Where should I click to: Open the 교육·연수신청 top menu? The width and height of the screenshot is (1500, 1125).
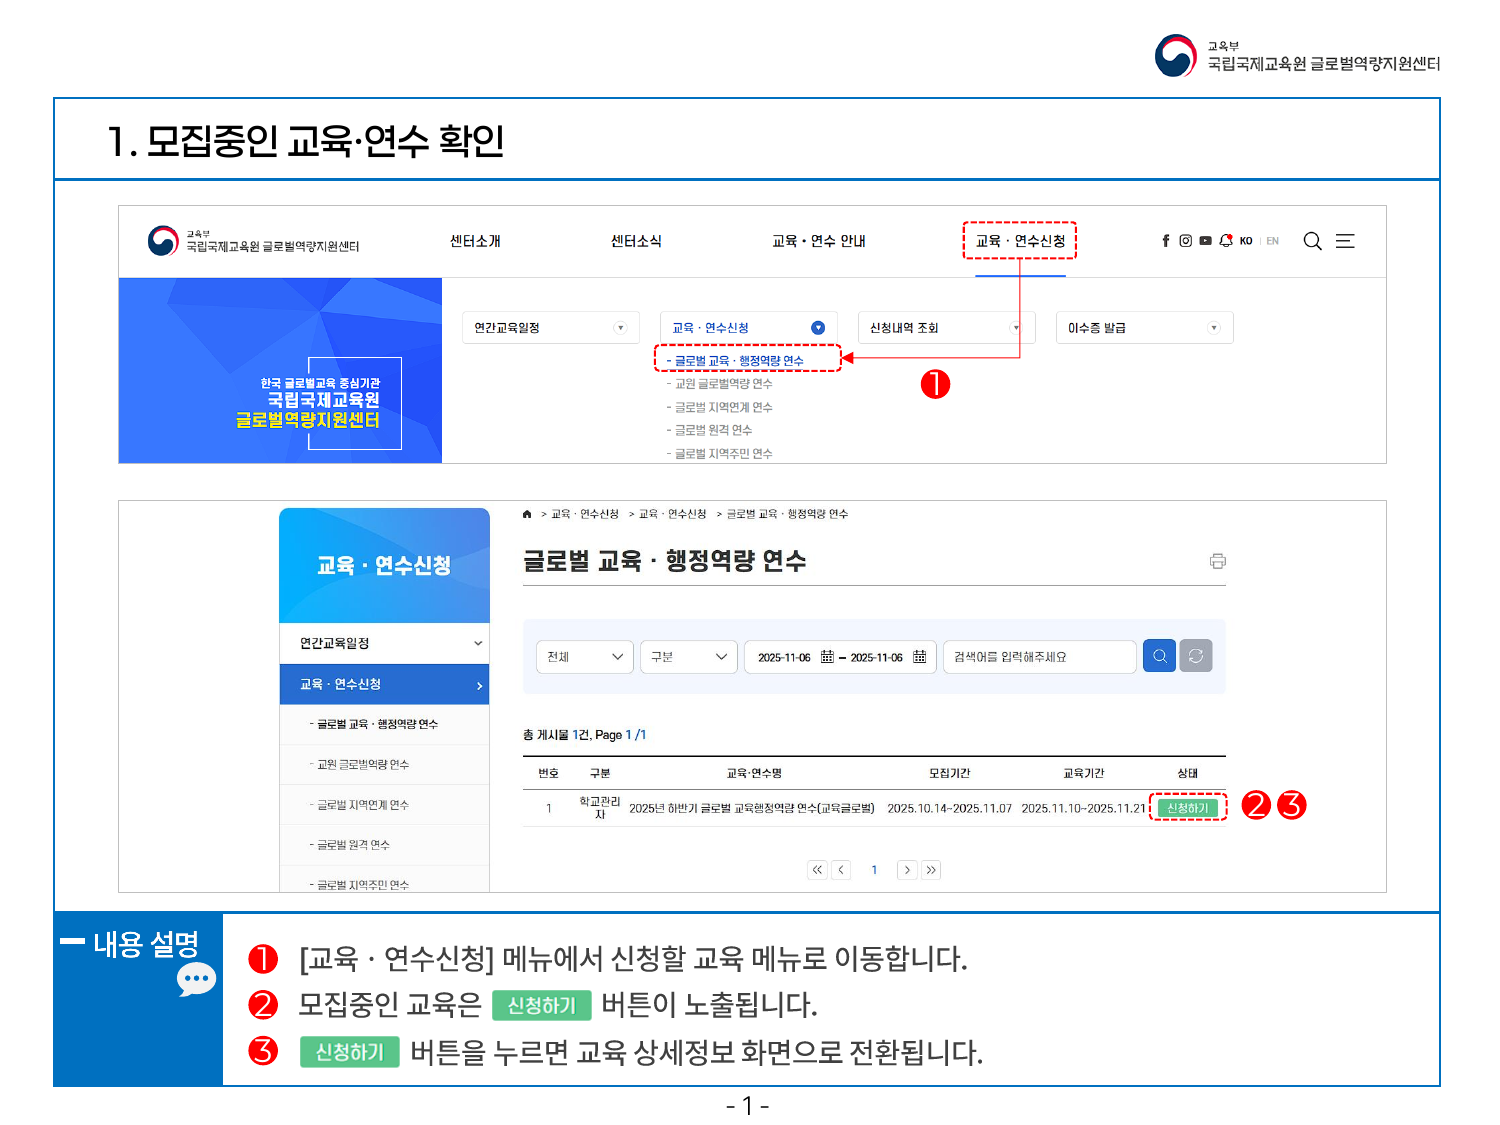tap(1019, 241)
